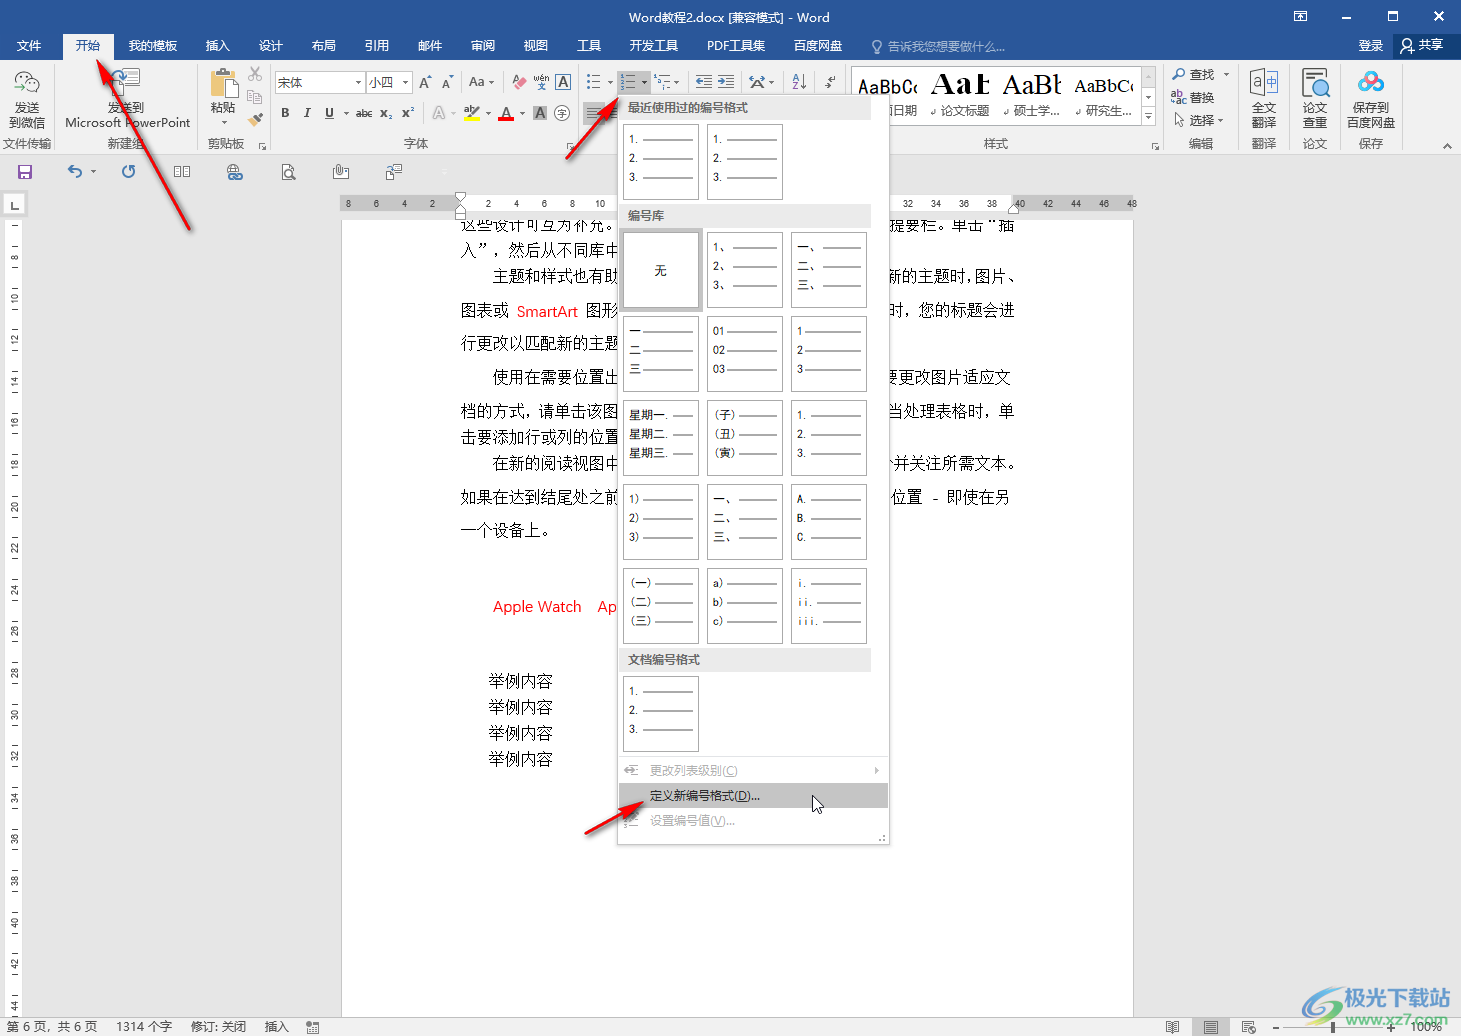Screen dimensions: 1461x1036
Task: Click the Format Painter brush icon
Action: click(x=255, y=119)
